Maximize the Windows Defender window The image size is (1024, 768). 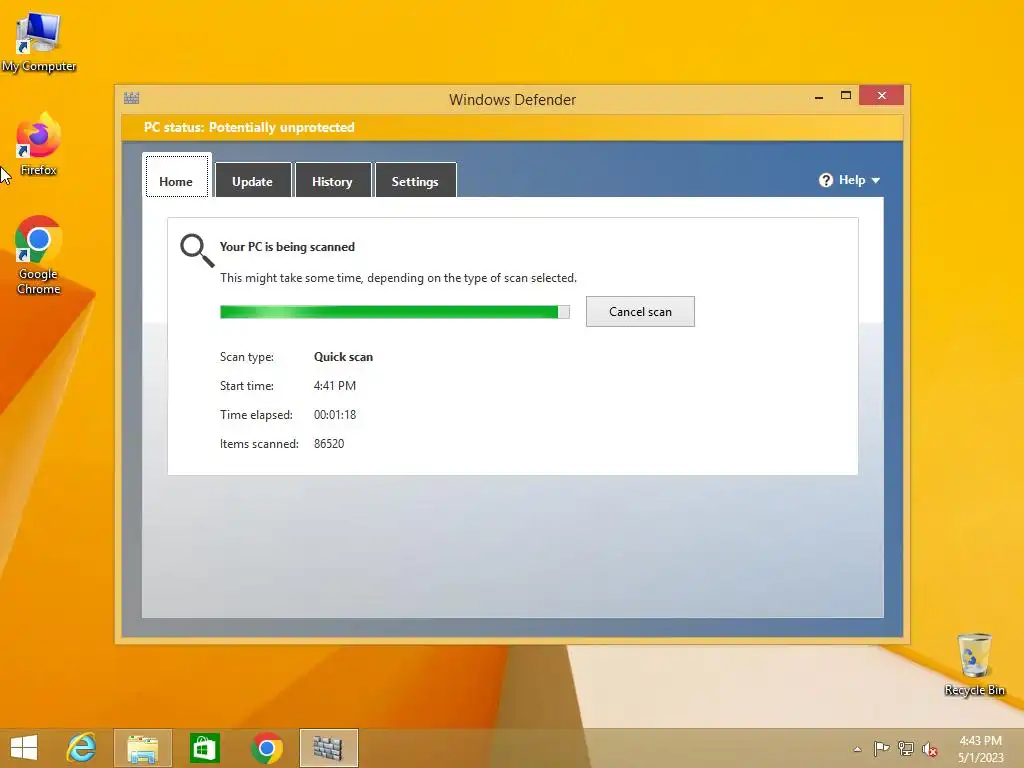pyautogui.click(x=846, y=96)
